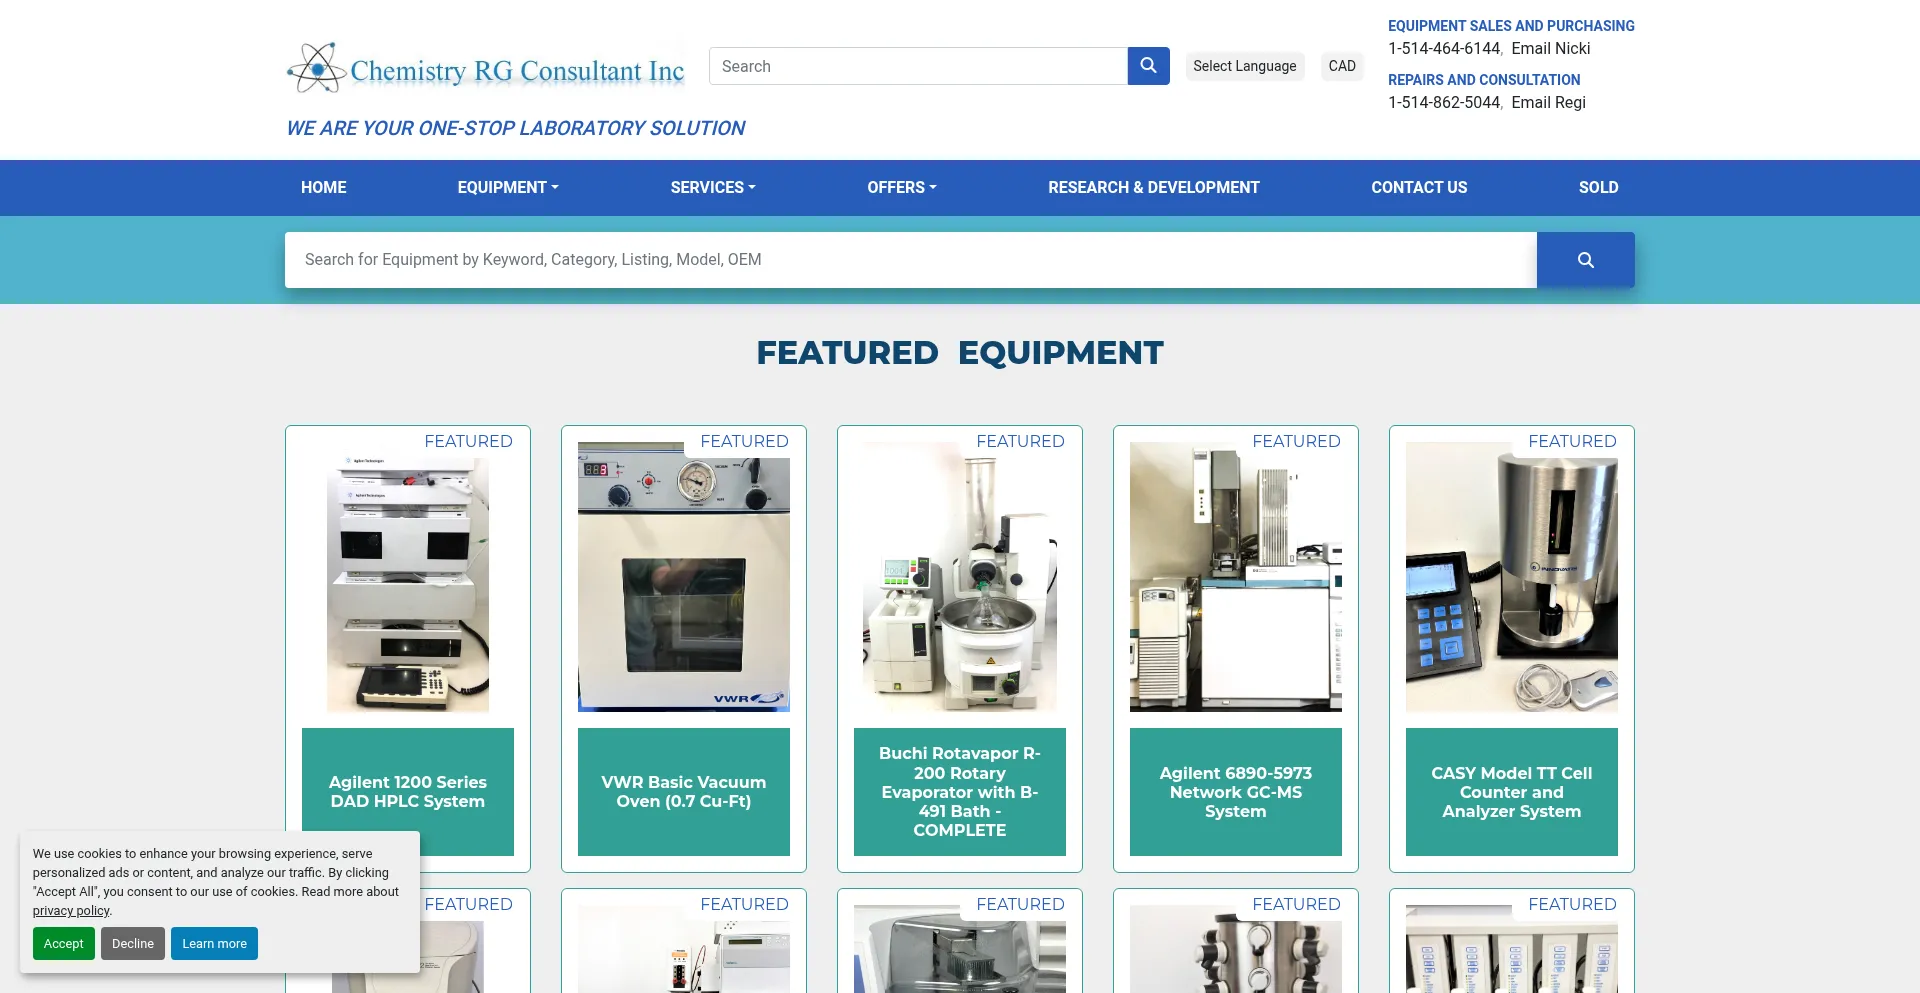
Task: Open the Select Language selector
Action: tap(1244, 66)
